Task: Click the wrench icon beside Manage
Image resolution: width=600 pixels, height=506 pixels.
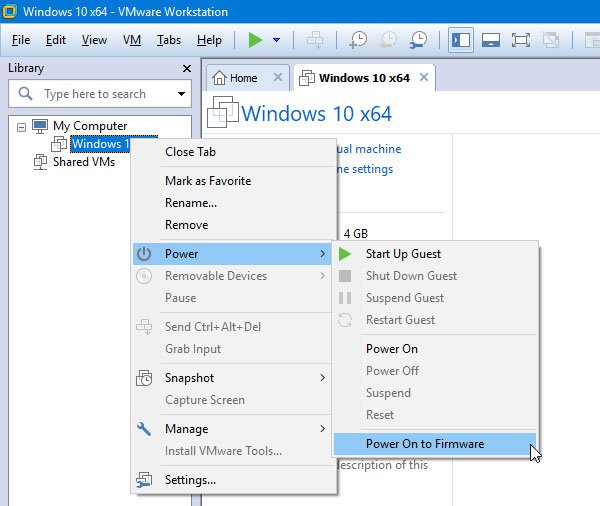Action: pos(144,429)
